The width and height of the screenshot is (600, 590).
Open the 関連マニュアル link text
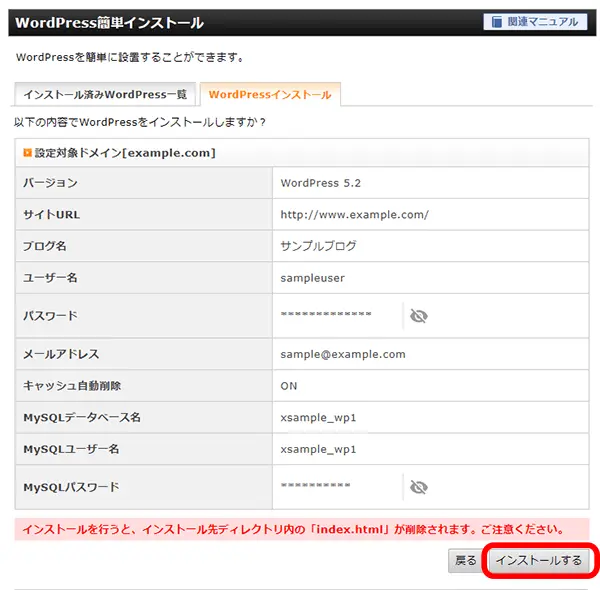coord(544,22)
